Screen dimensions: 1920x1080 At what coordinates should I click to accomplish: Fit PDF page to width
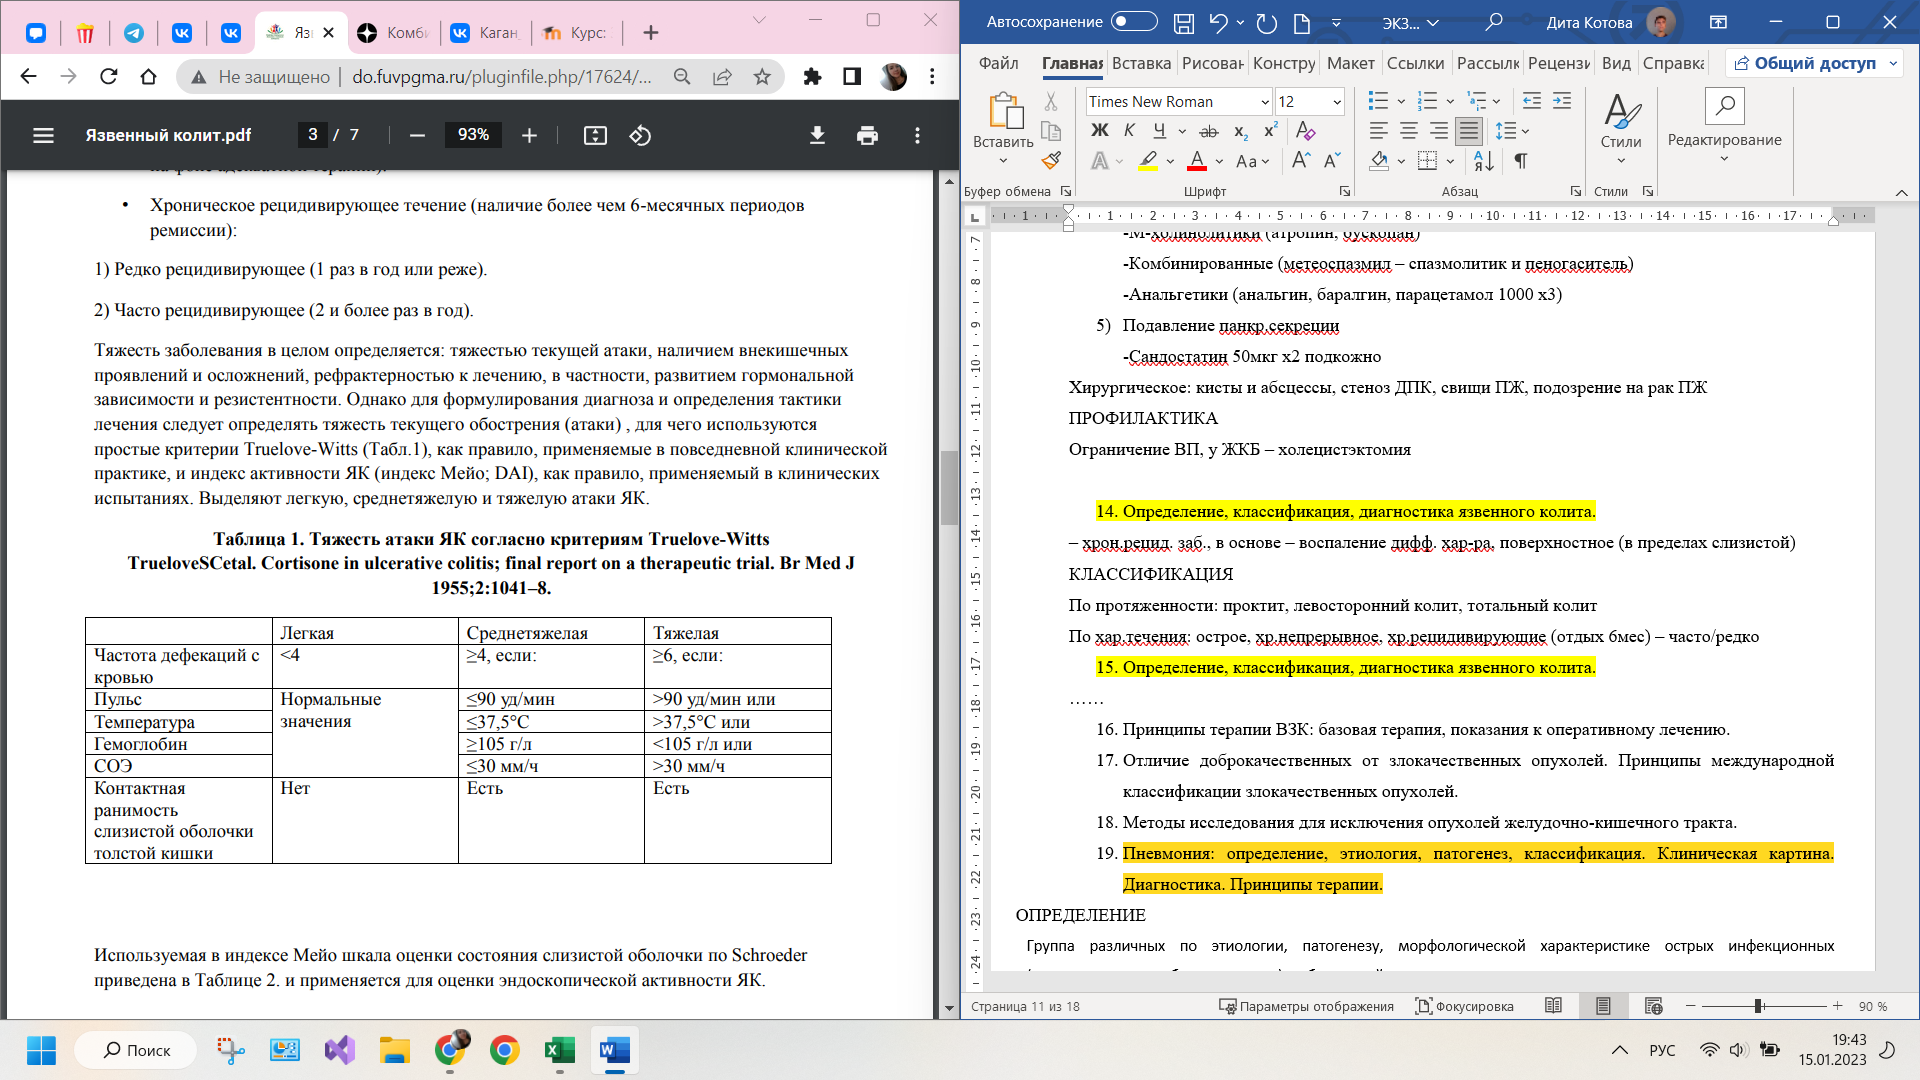coord(595,135)
